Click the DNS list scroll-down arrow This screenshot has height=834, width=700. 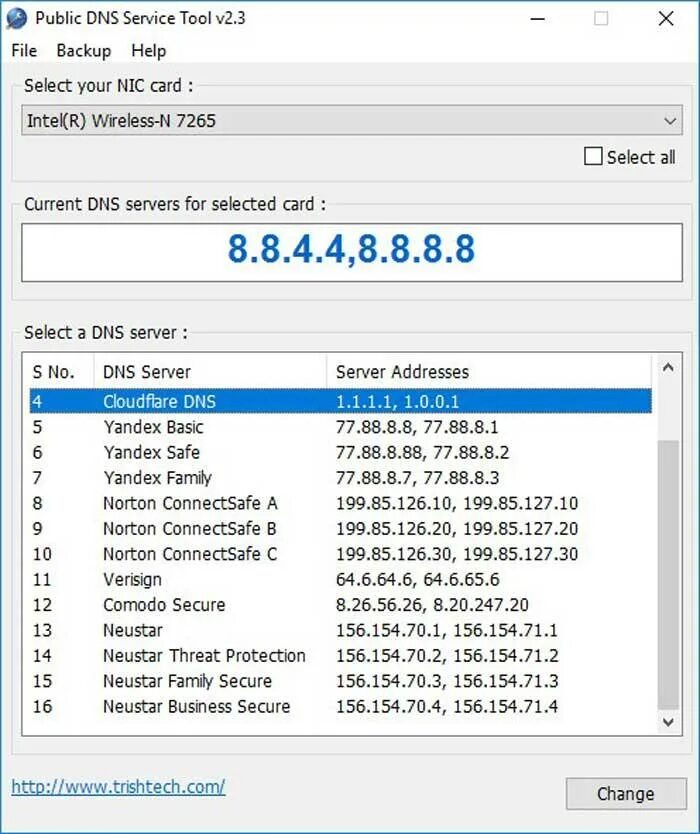point(668,722)
